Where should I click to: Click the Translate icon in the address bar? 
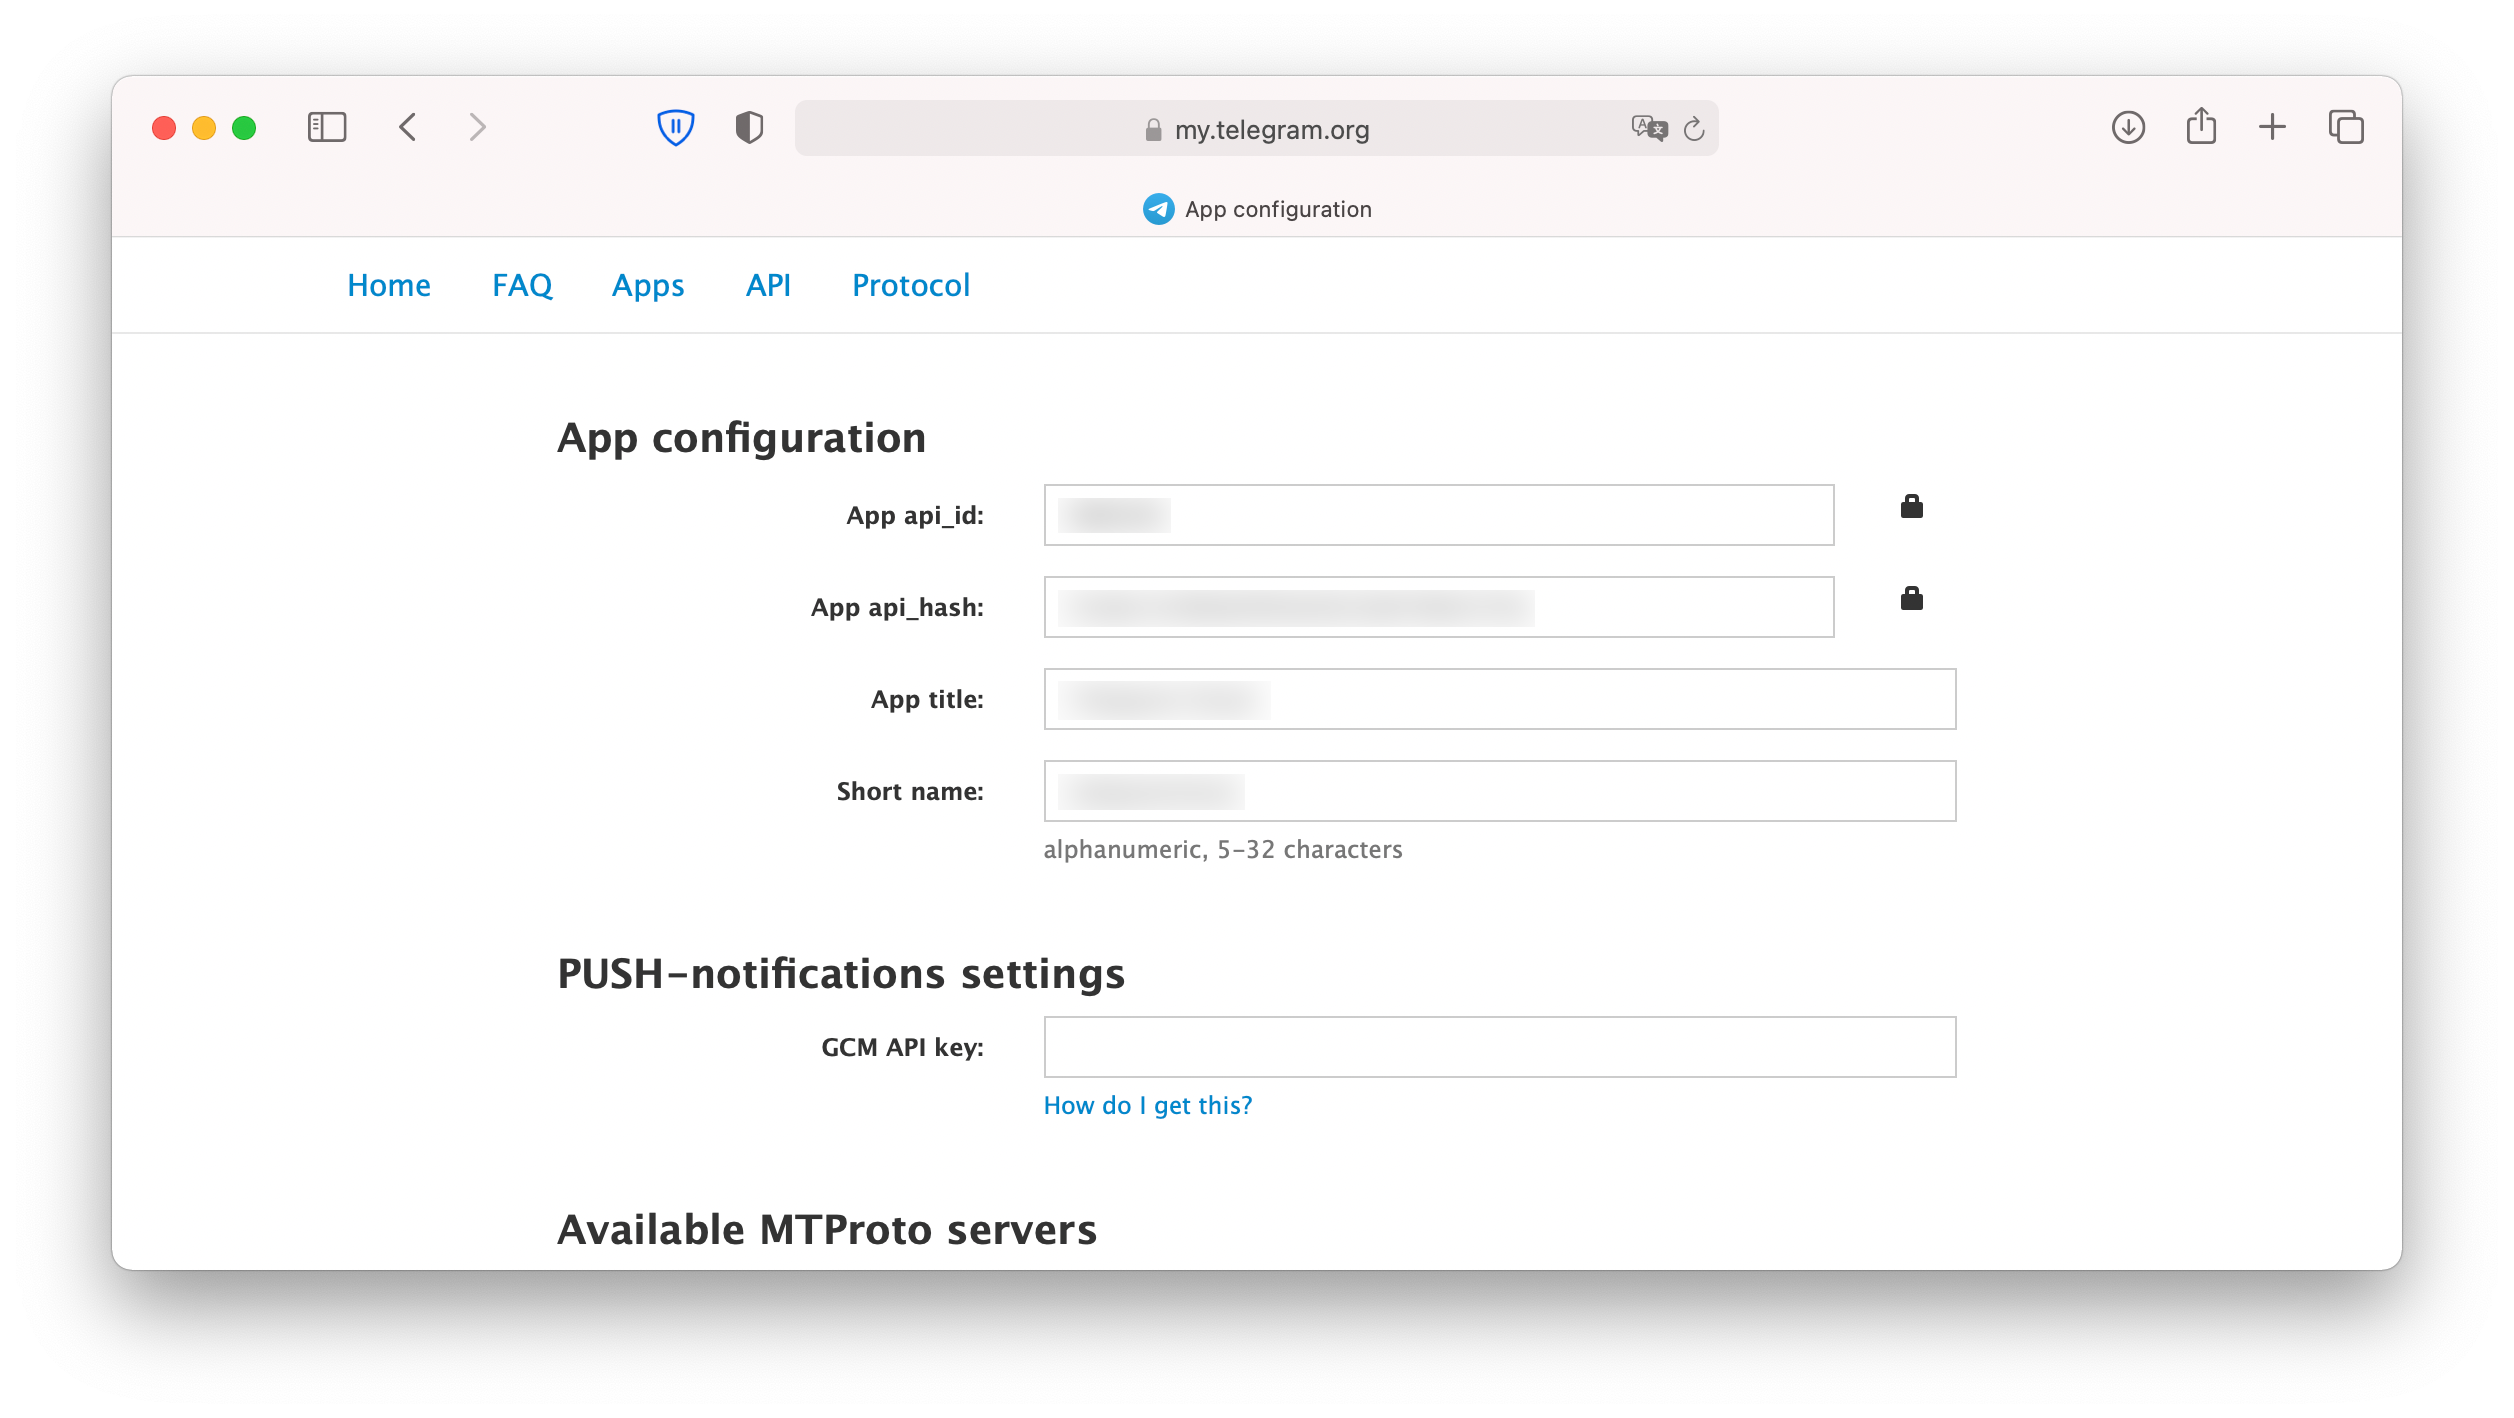[x=1647, y=128]
